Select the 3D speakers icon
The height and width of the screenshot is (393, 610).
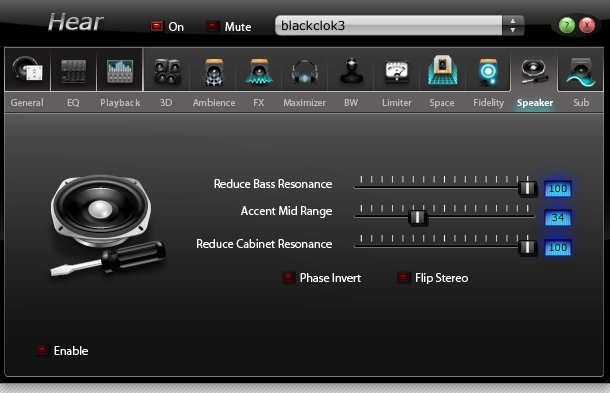(167, 71)
